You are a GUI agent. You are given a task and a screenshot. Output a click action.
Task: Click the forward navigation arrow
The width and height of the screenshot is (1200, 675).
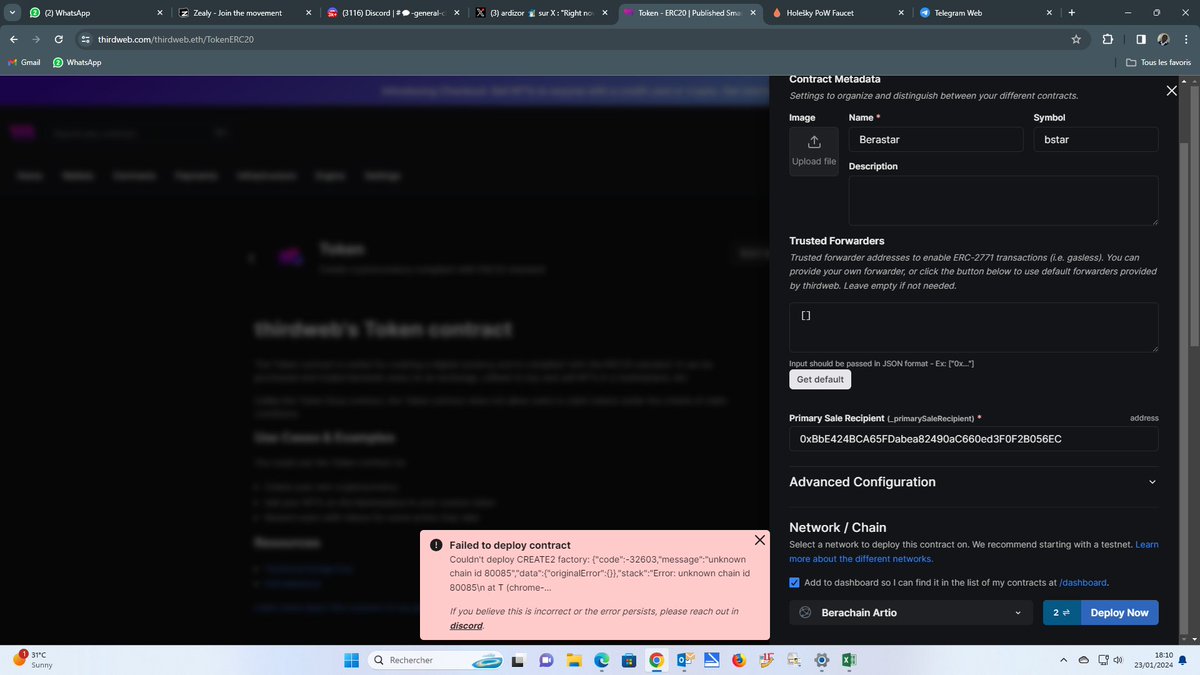[37, 39]
